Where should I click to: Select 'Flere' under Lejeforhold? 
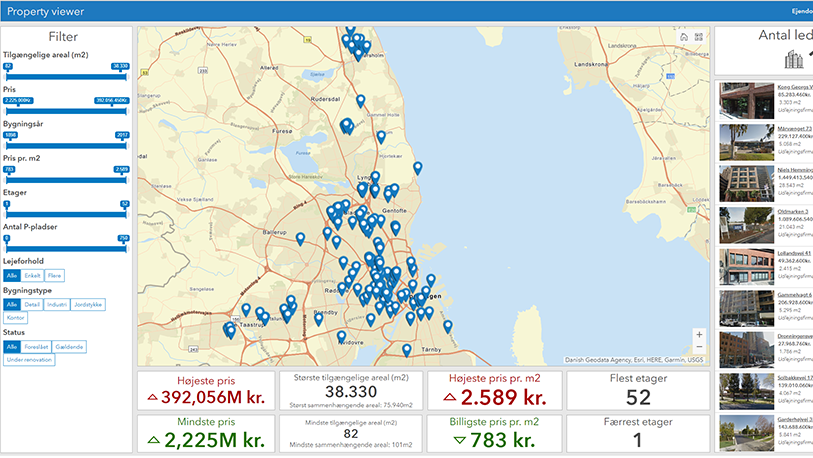pyautogui.click(x=56, y=275)
